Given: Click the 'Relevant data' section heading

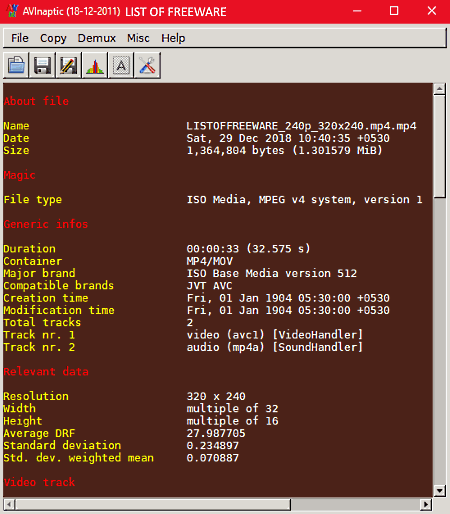Looking at the screenshot, I should pos(46,372).
